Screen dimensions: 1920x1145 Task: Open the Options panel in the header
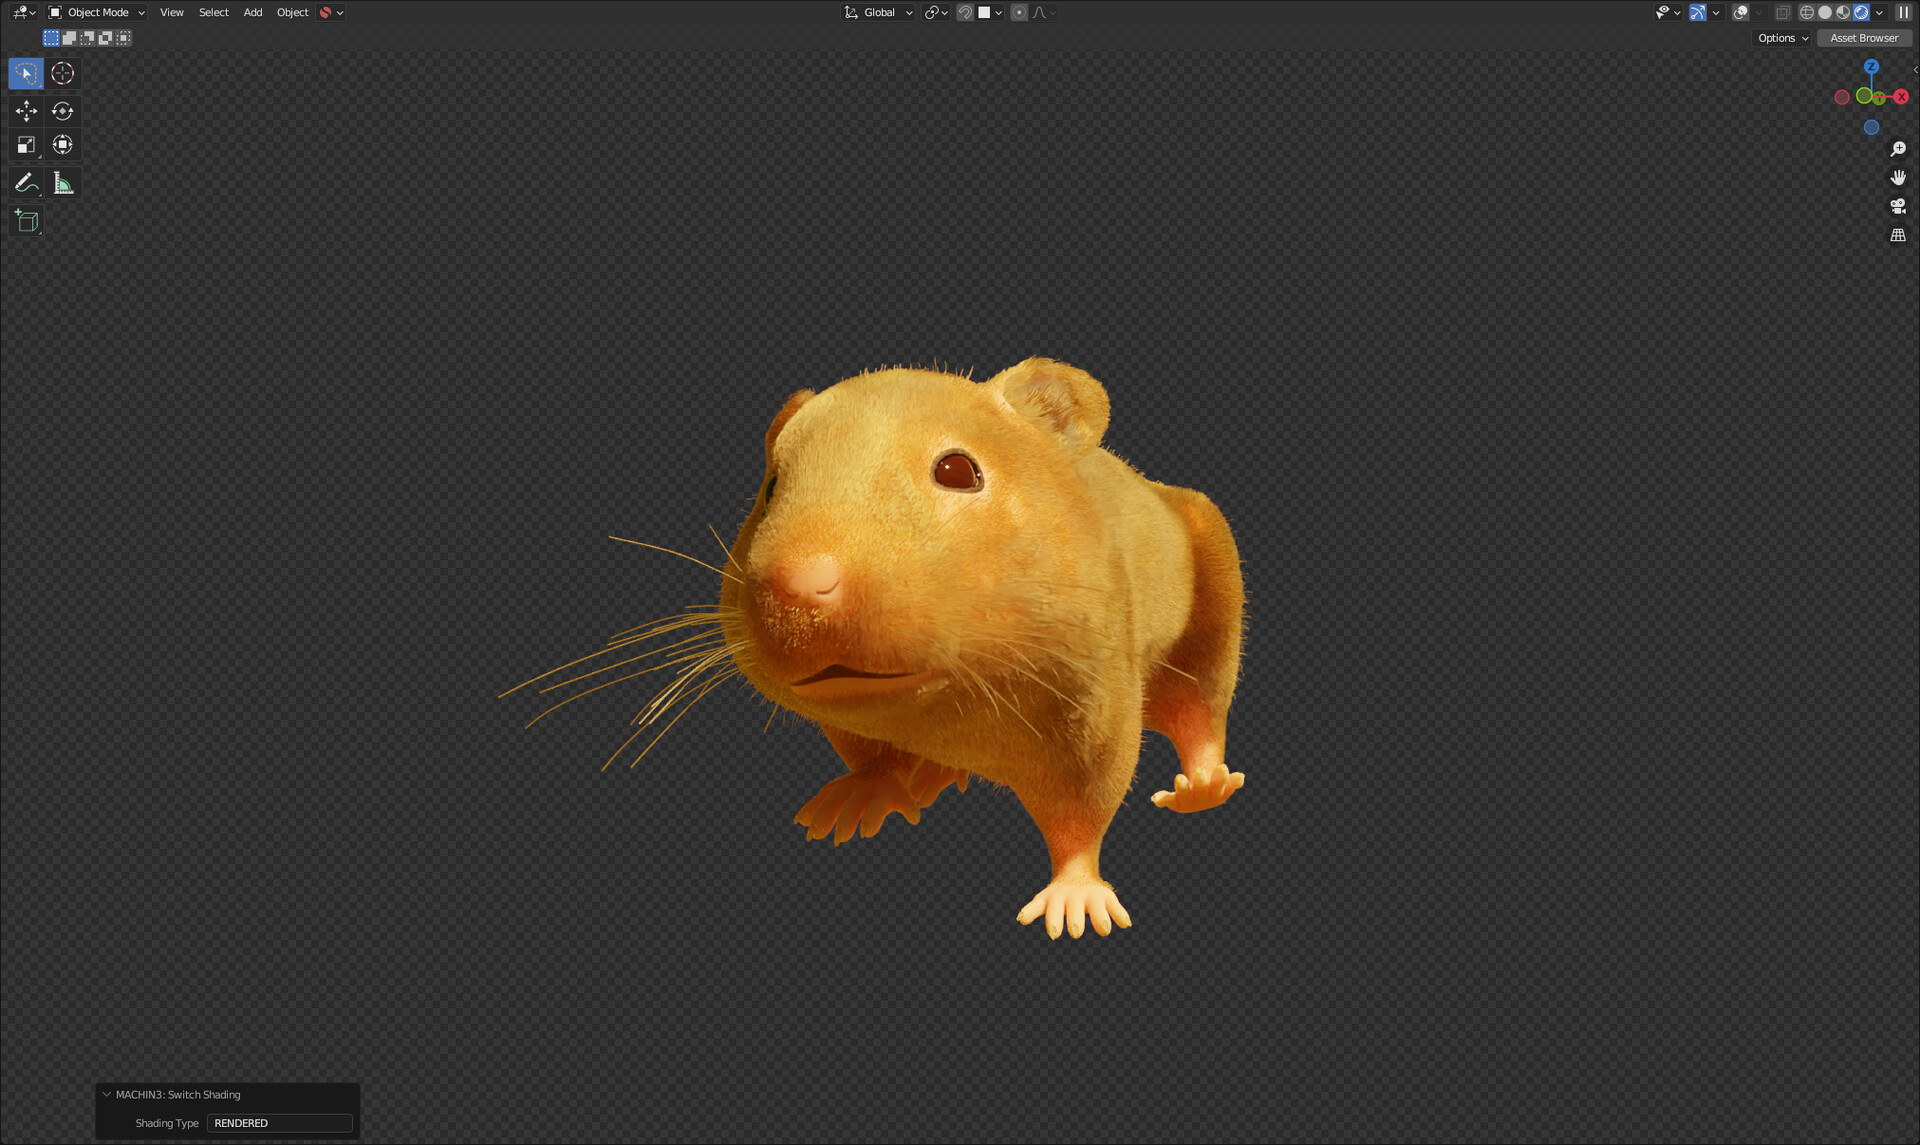click(1781, 38)
